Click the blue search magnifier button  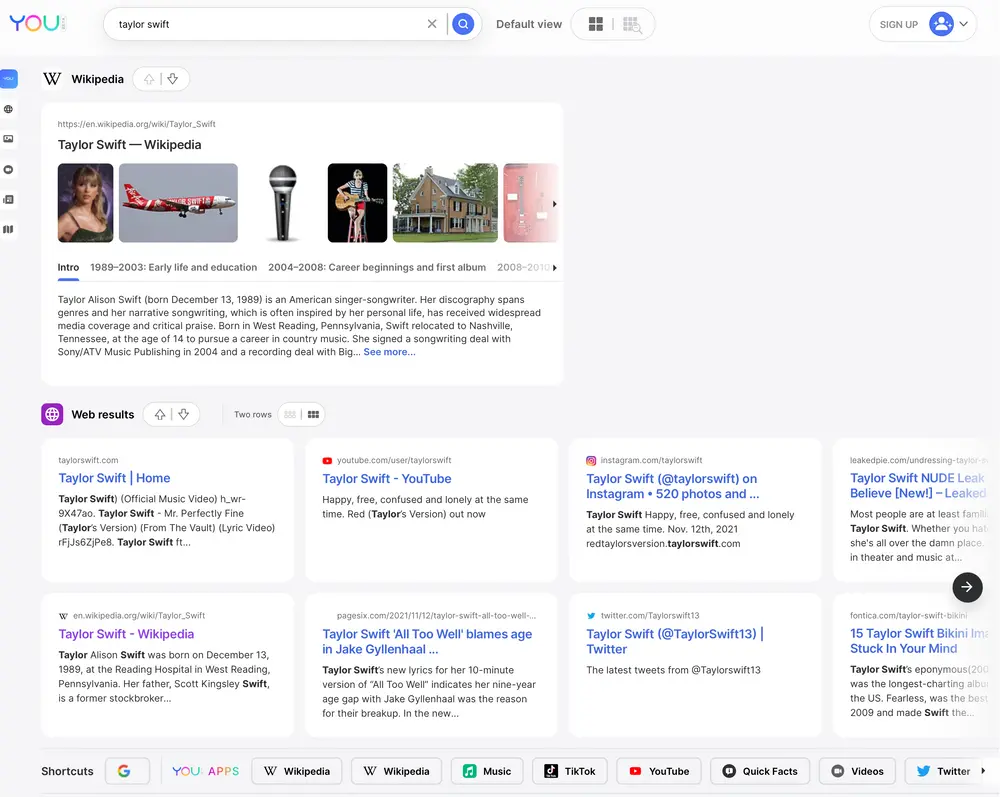pyautogui.click(x=462, y=24)
